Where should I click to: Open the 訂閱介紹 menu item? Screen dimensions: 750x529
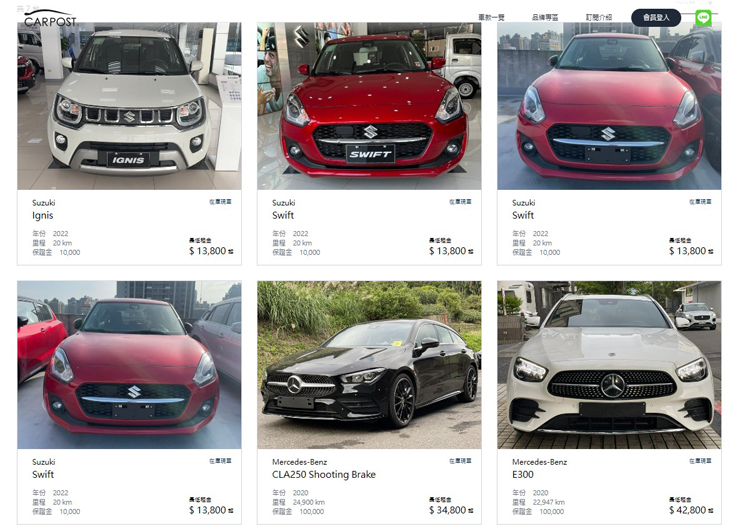[x=599, y=18]
